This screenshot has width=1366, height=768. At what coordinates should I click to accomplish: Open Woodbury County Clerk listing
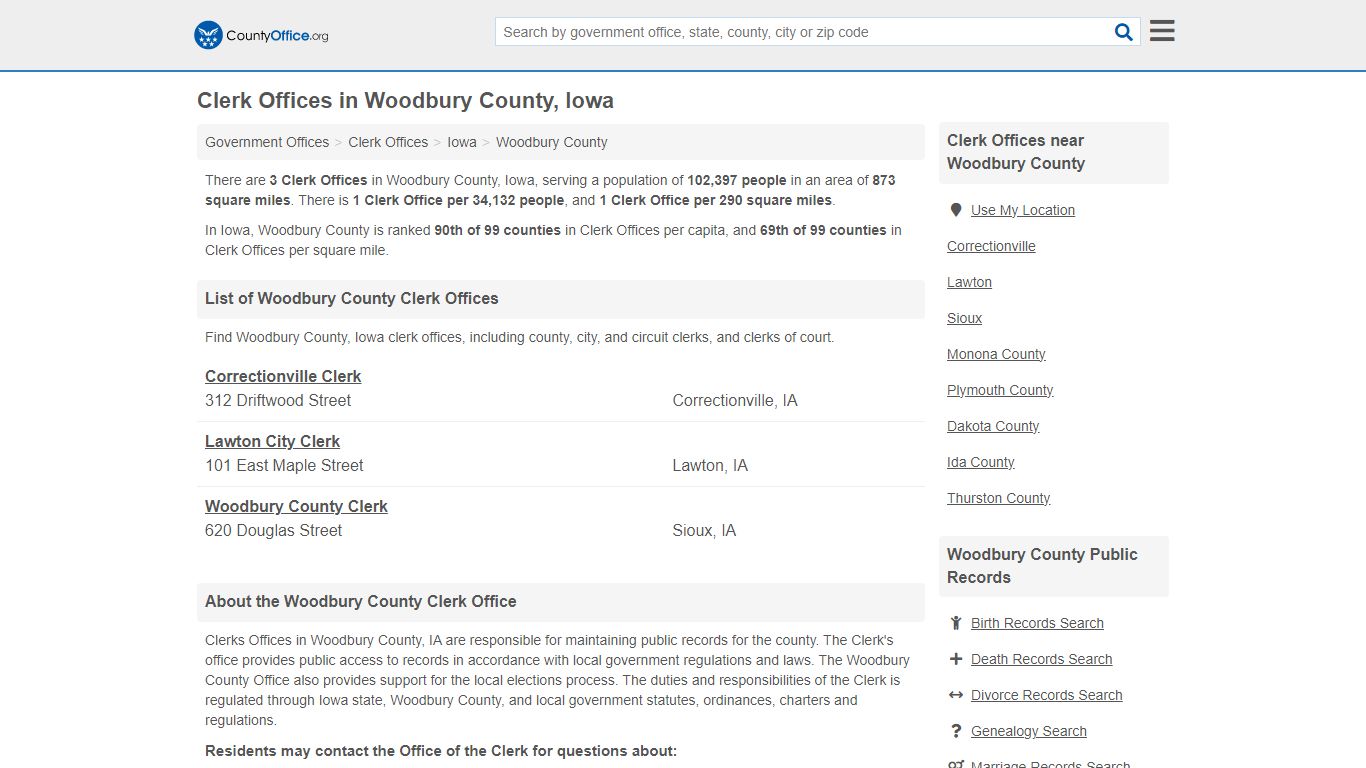coord(296,506)
